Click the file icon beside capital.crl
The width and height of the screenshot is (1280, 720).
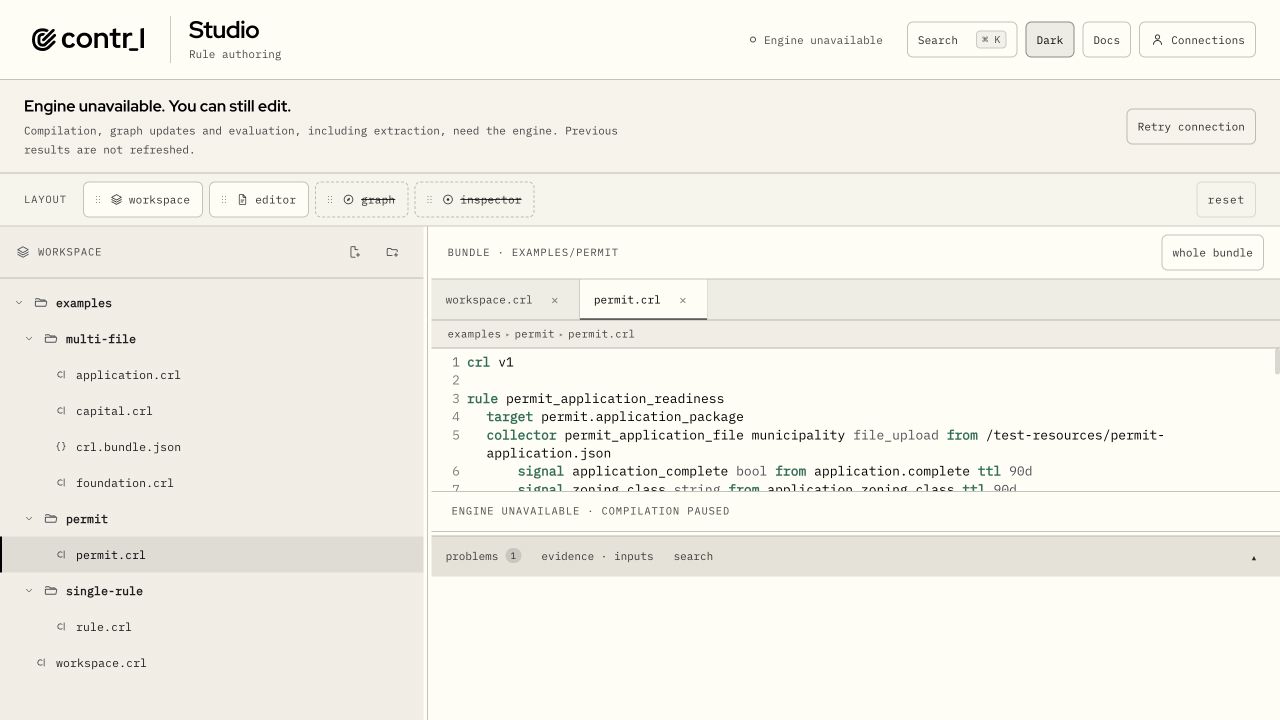click(61, 411)
